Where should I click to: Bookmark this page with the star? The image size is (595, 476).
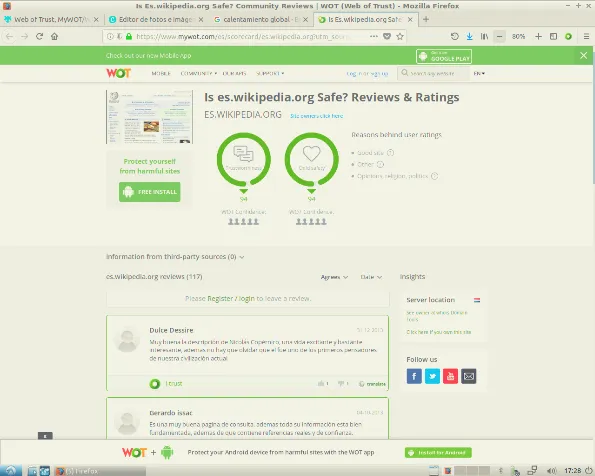coord(400,36)
